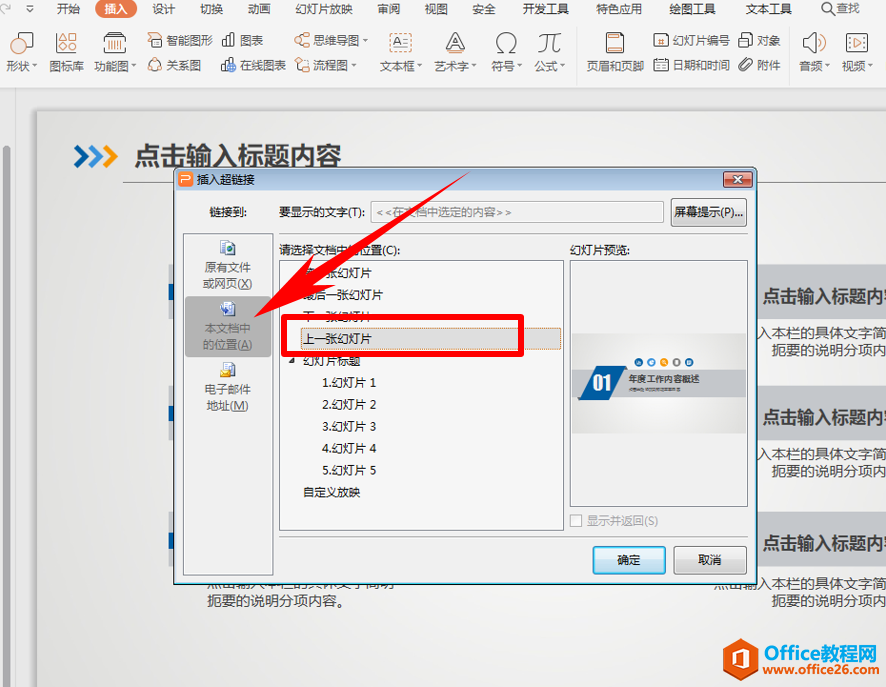Insert a Chart (图表)
Screen dimensions: 886x687
(x=242, y=41)
